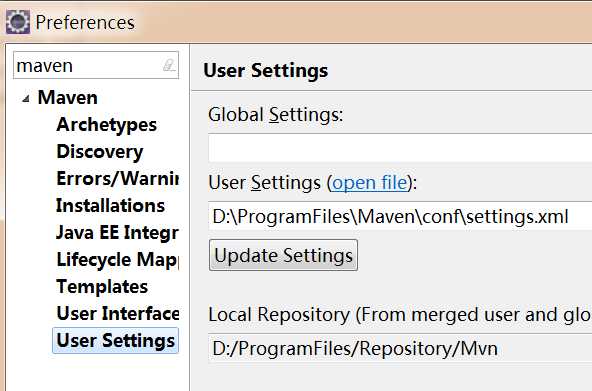Click the Preferences title bar text
The width and height of the screenshot is (592, 391).
(x=85, y=23)
